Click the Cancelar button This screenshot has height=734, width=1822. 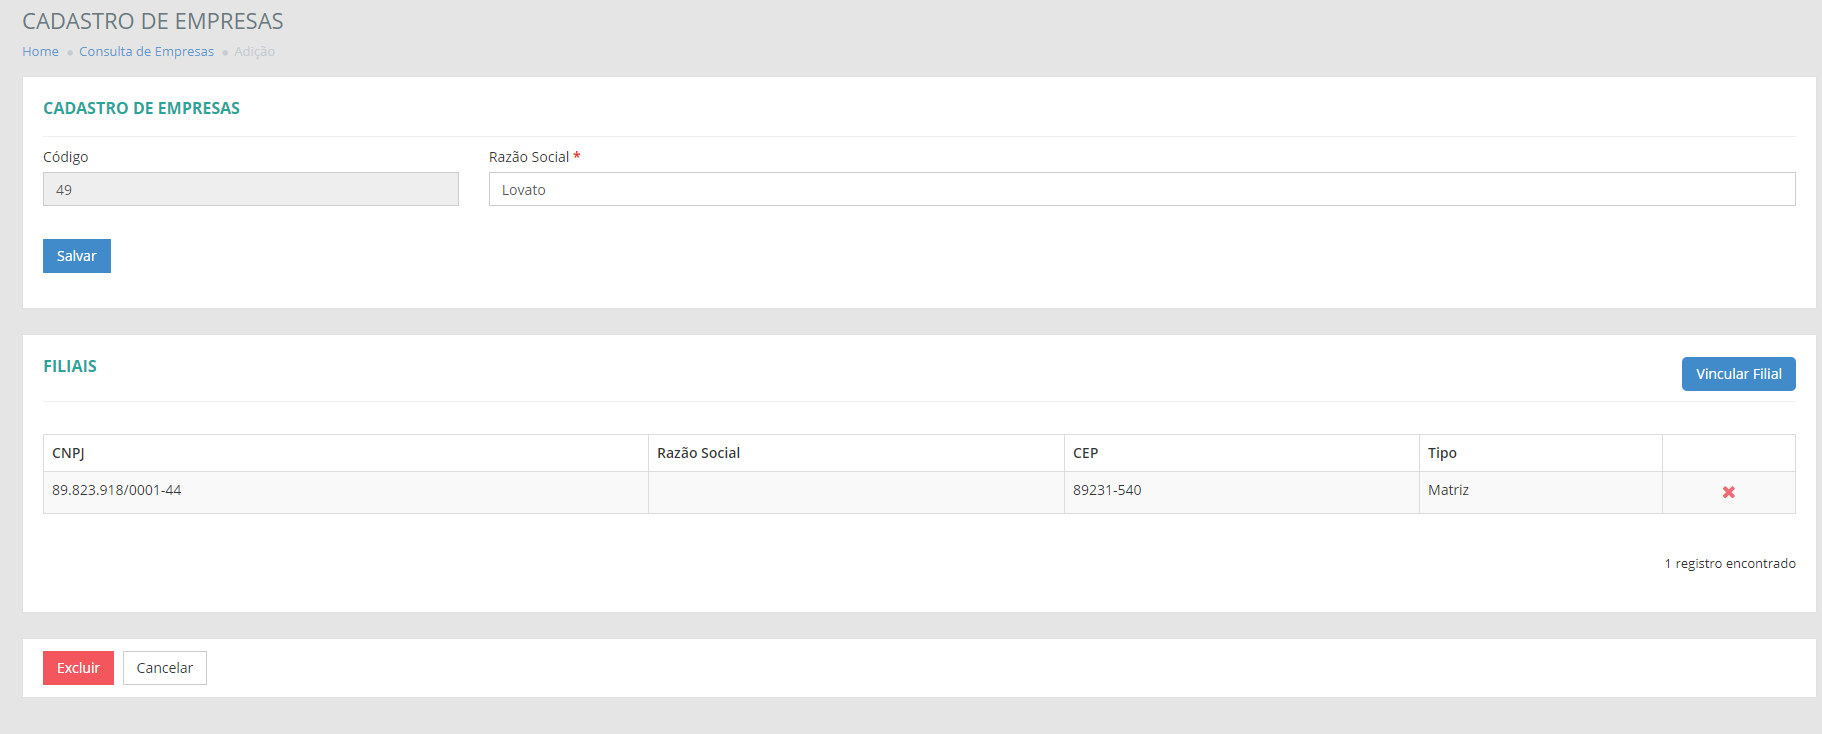(x=165, y=668)
